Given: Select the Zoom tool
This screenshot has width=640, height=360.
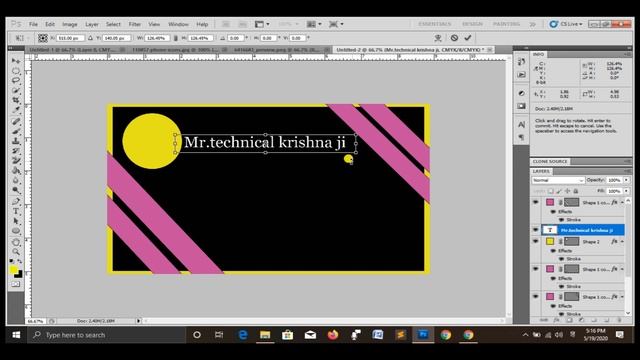Looking at the screenshot, I should (x=16, y=252).
